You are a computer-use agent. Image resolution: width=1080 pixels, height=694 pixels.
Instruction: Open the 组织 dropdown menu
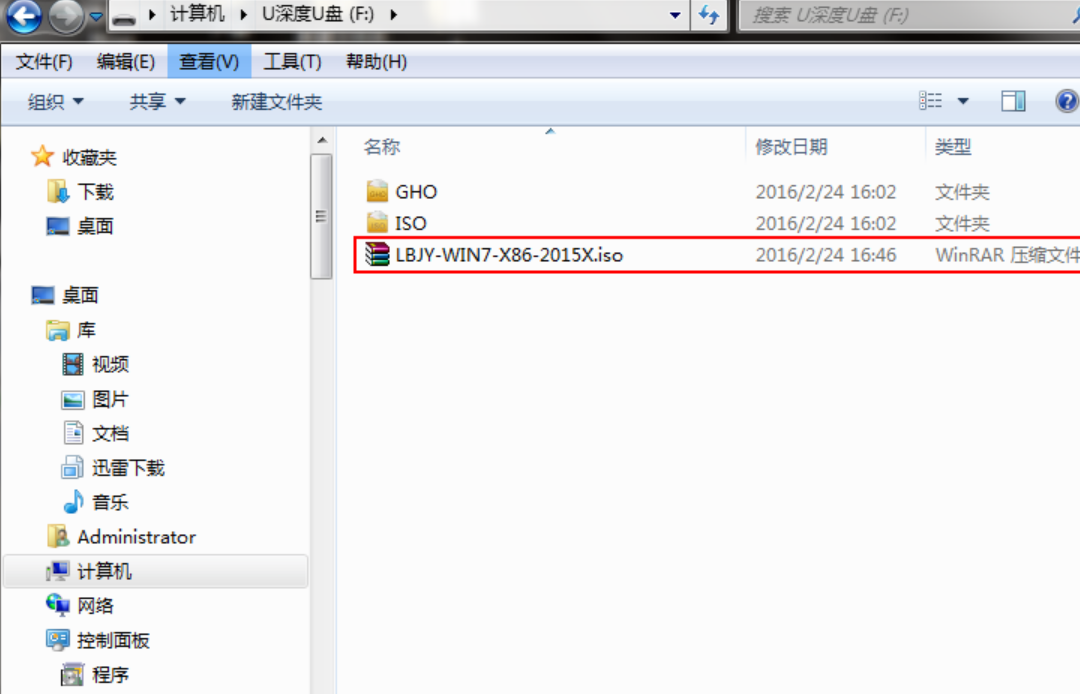(x=55, y=102)
